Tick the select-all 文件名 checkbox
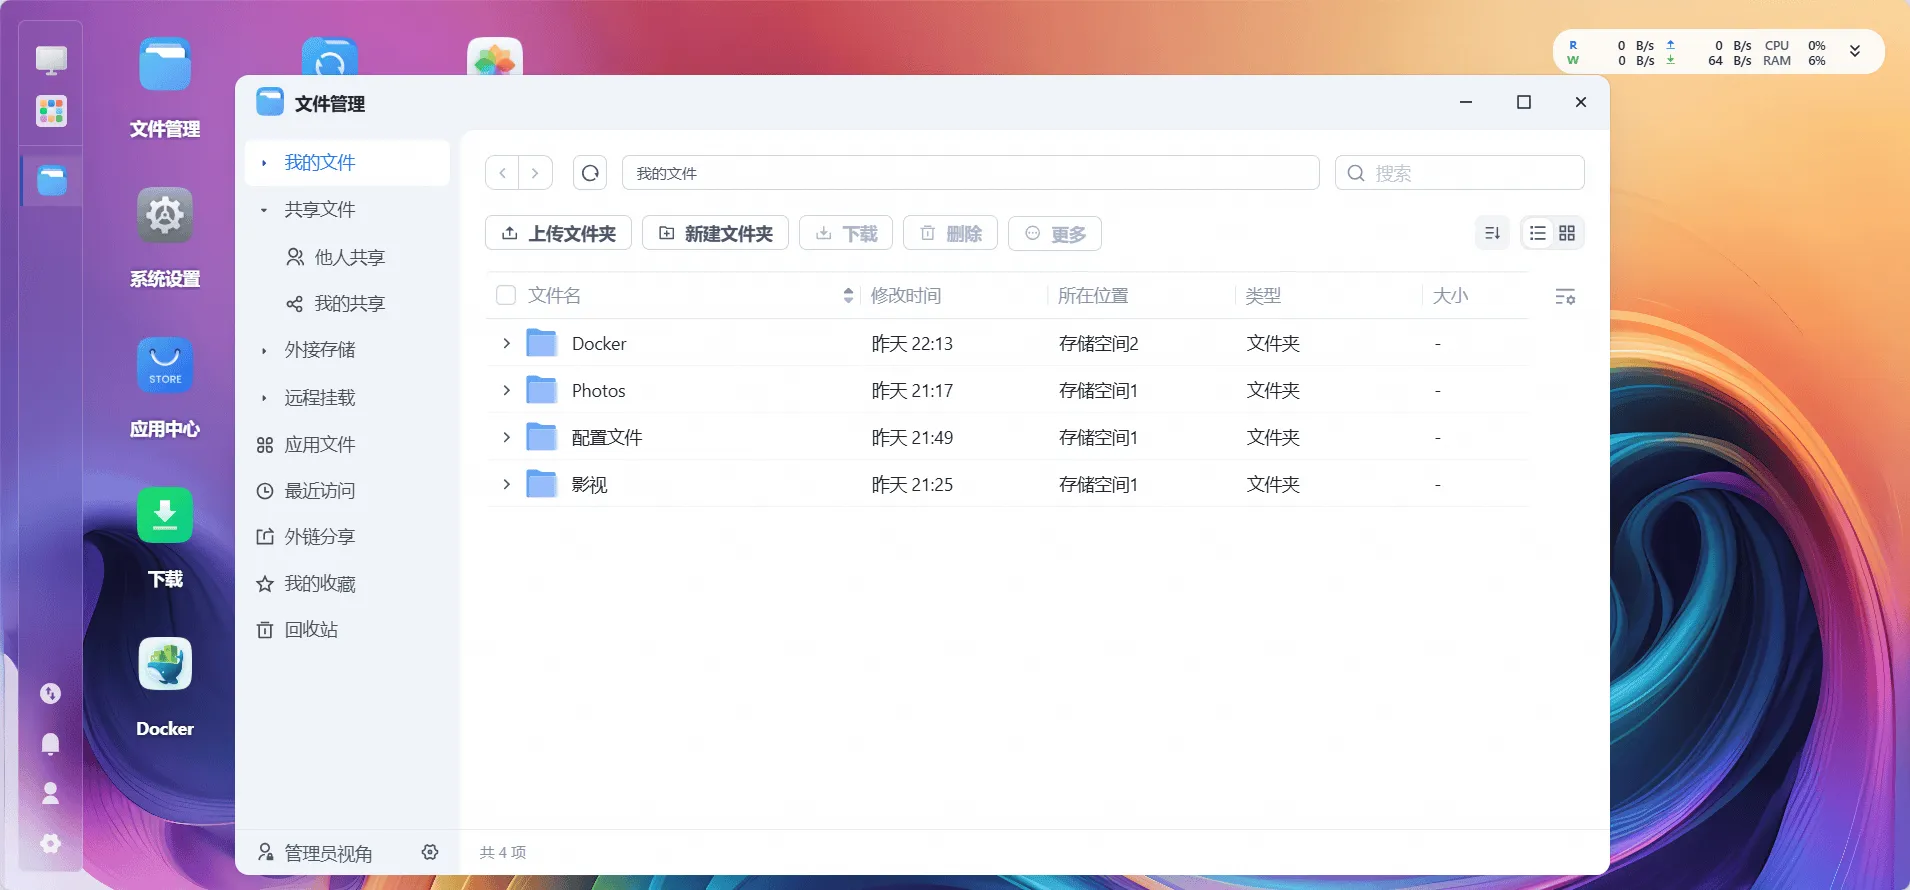Image resolution: width=1910 pixels, height=890 pixels. (x=506, y=295)
